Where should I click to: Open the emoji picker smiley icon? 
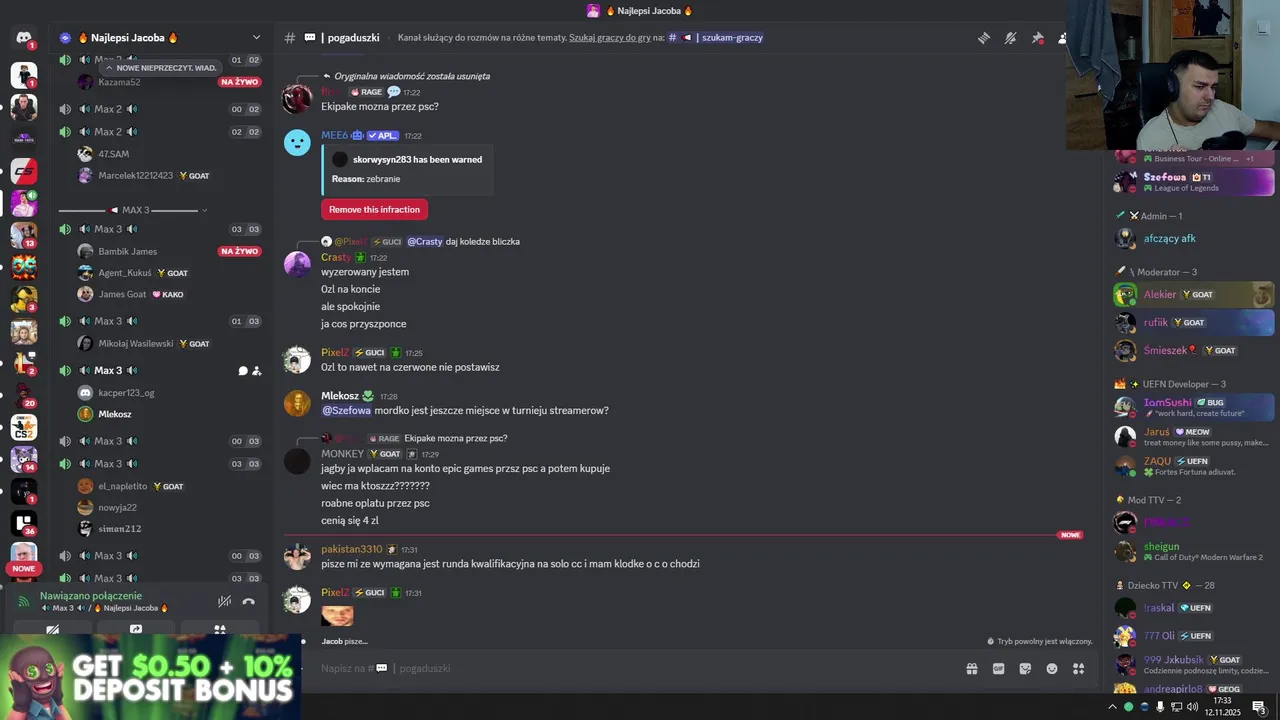coord(1052,668)
